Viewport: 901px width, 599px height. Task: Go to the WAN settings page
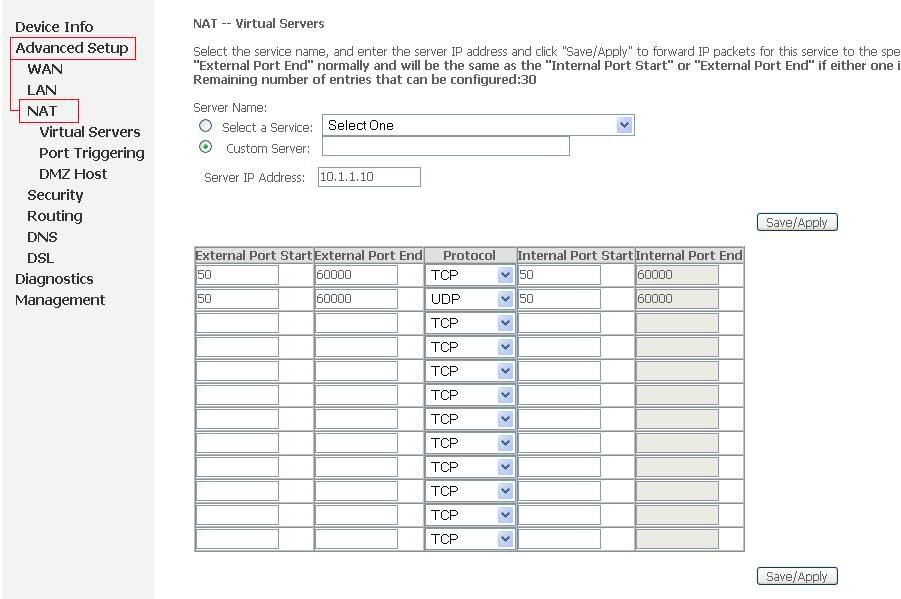point(45,69)
